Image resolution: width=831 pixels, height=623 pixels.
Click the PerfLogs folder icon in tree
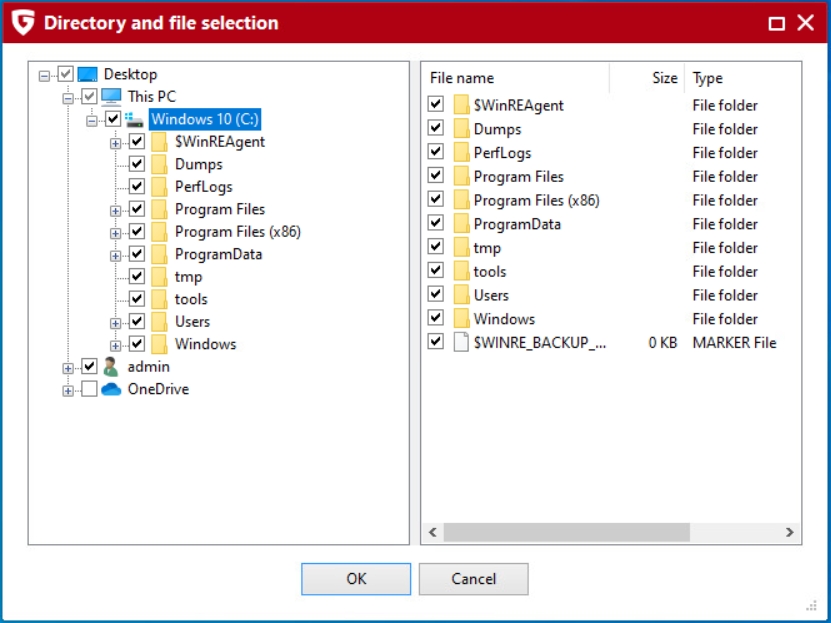159,186
